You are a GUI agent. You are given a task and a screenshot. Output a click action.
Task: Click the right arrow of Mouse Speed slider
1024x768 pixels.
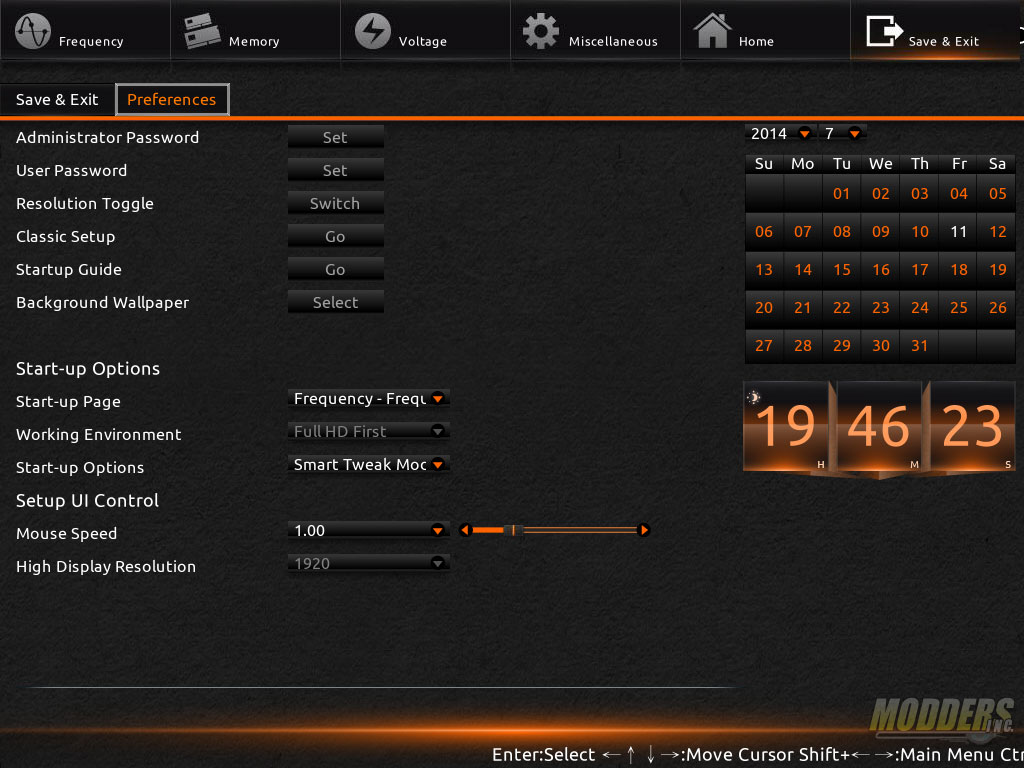coord(644,530)
